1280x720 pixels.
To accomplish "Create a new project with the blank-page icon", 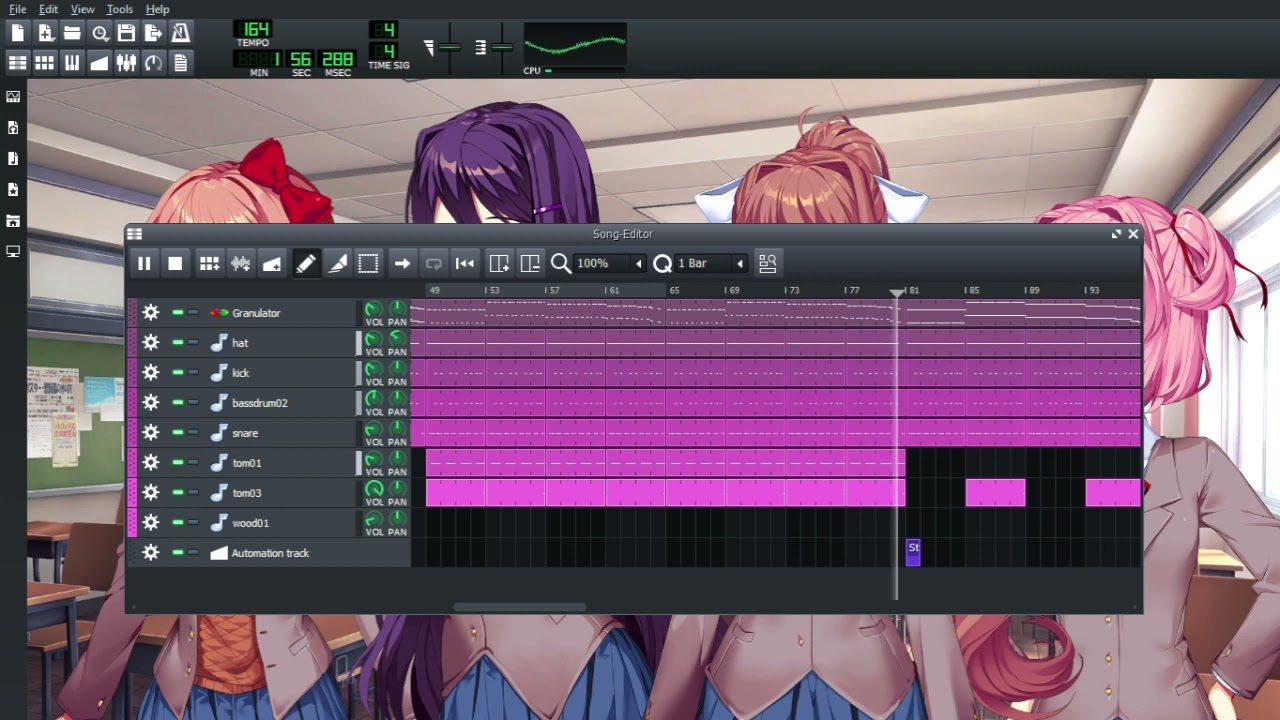I will [18, 33].
